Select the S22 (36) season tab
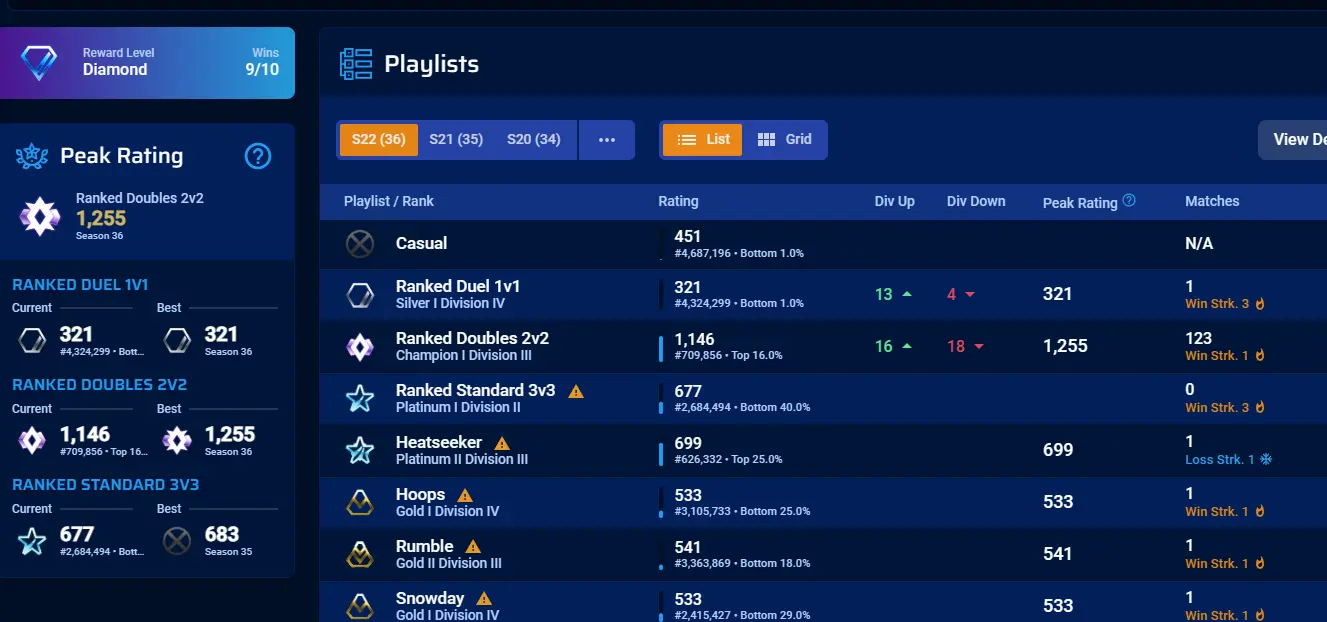The image size is (1327, 622). coord(378,140)
